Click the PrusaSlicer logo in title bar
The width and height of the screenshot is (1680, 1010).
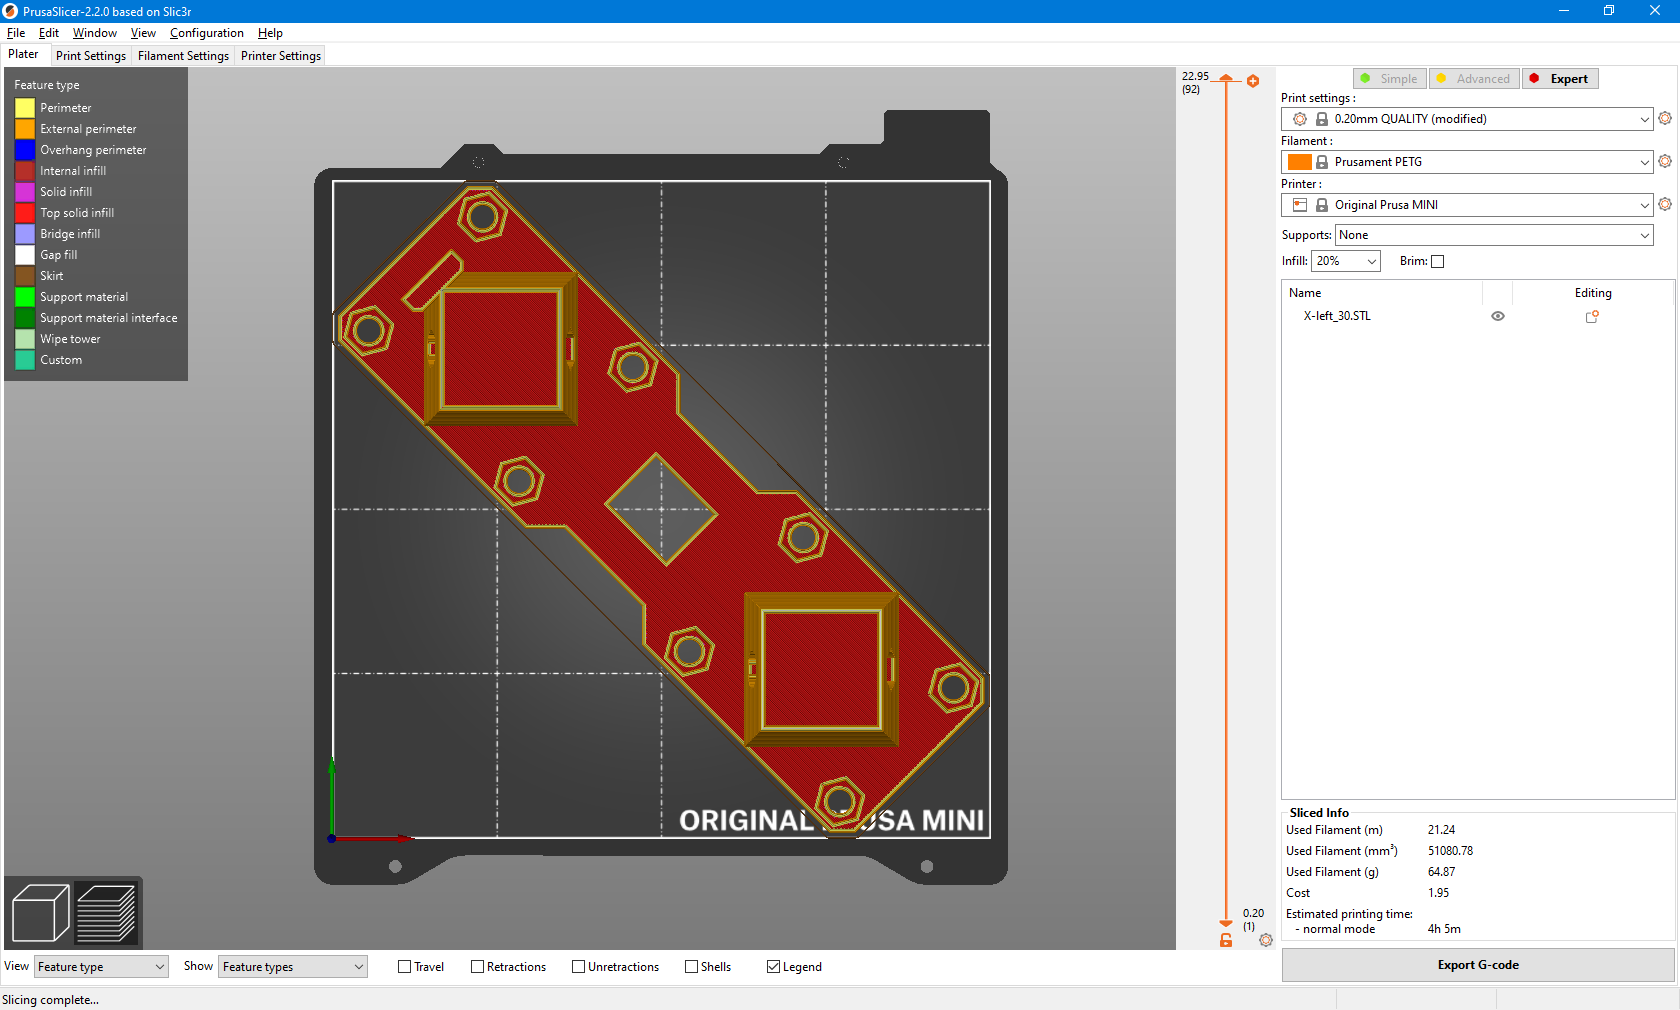pos(10,11)
